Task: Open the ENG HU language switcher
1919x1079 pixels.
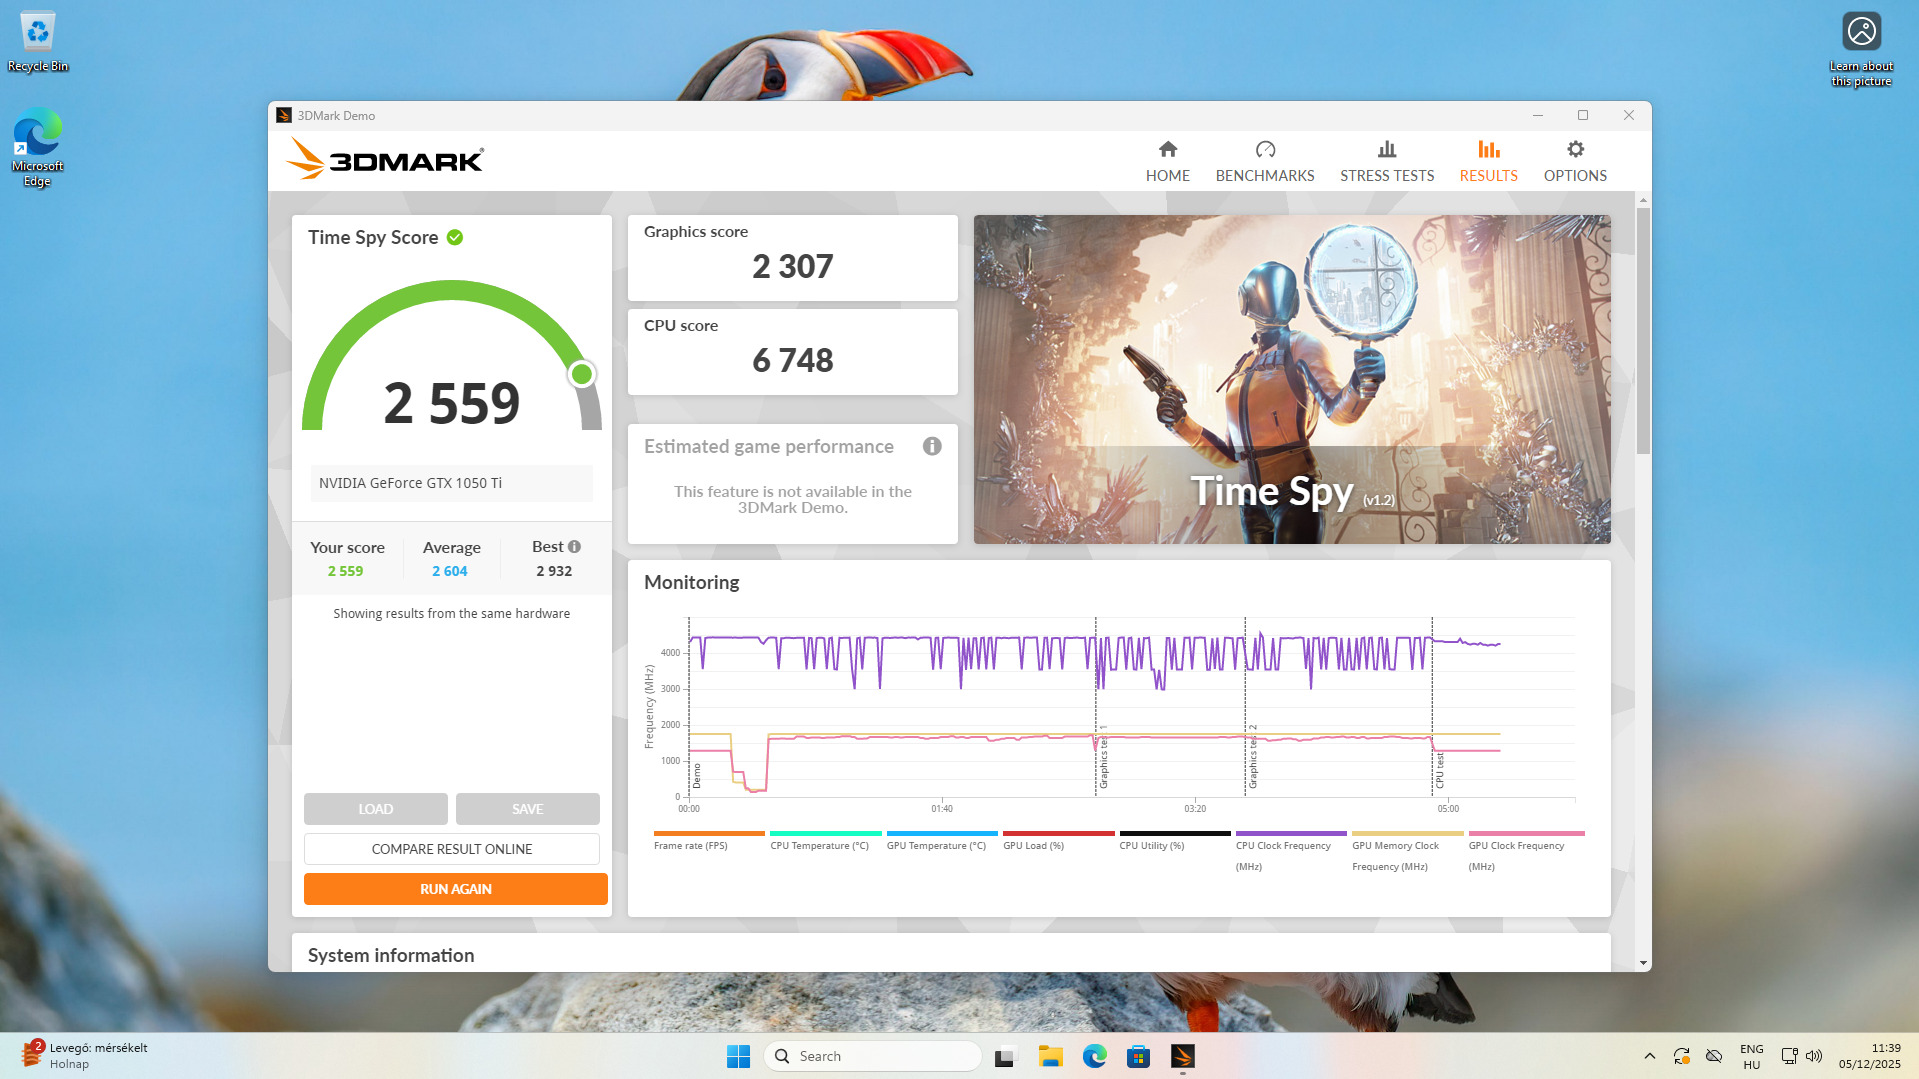Action: click(x=1752, y=1056)
